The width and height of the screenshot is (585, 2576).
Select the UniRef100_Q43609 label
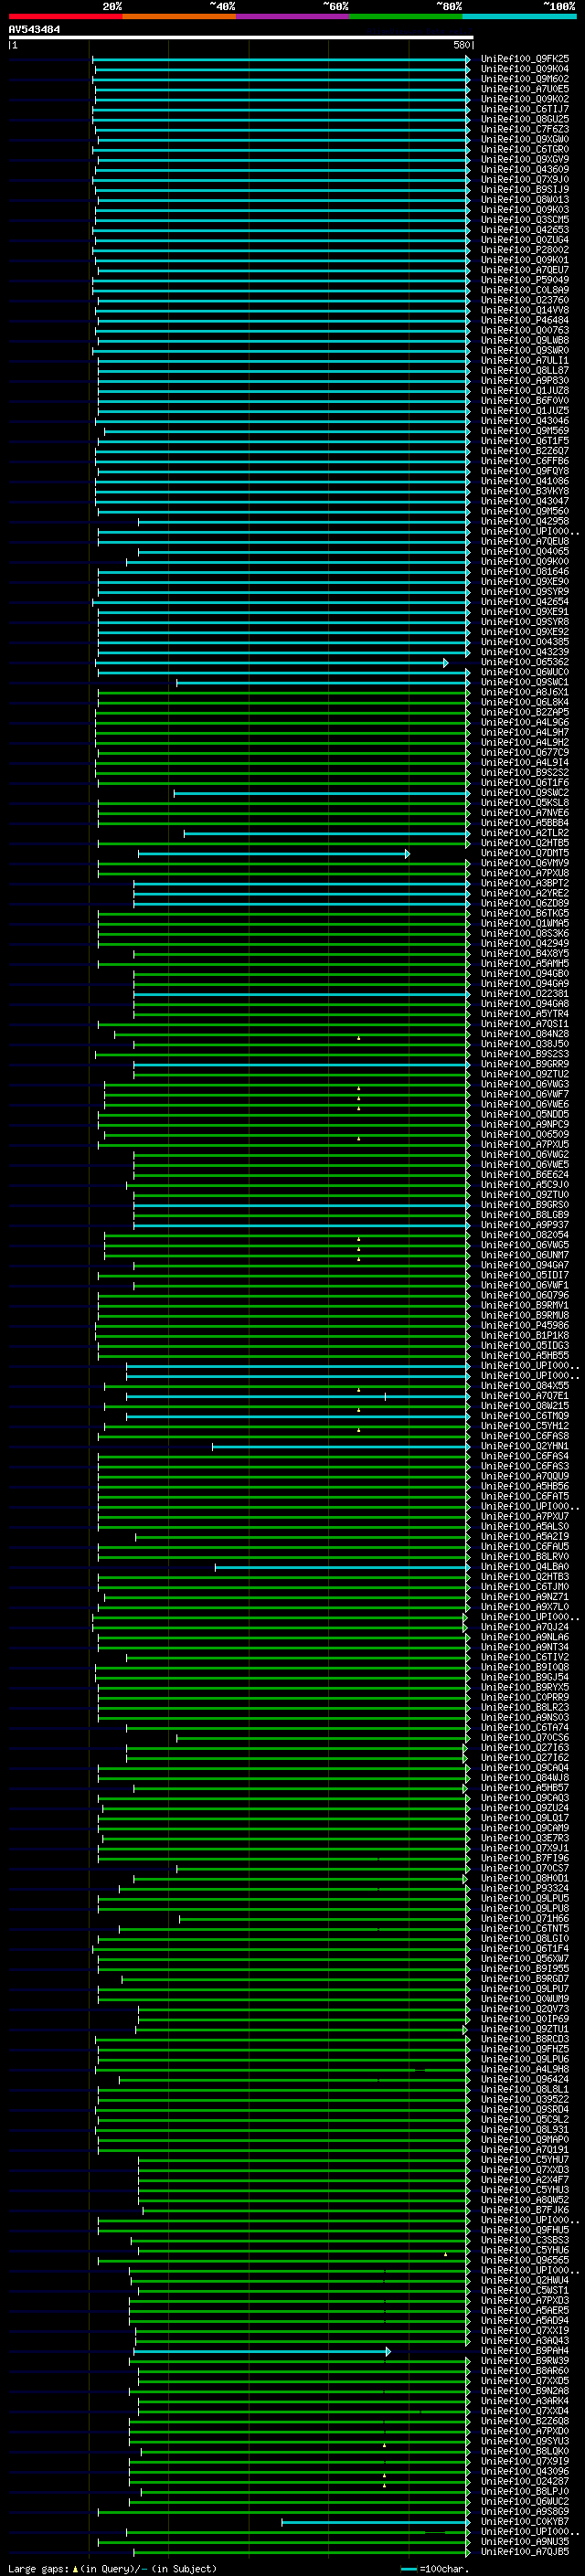coord(525,170)
